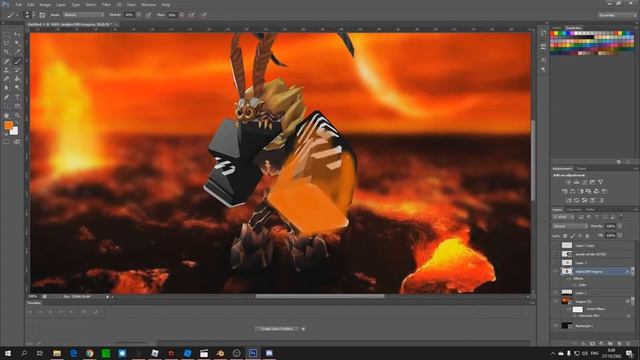This screenshot has width=640, height=360.
Task: Select the Horizontal Type tool
Action: pos(17,97)
